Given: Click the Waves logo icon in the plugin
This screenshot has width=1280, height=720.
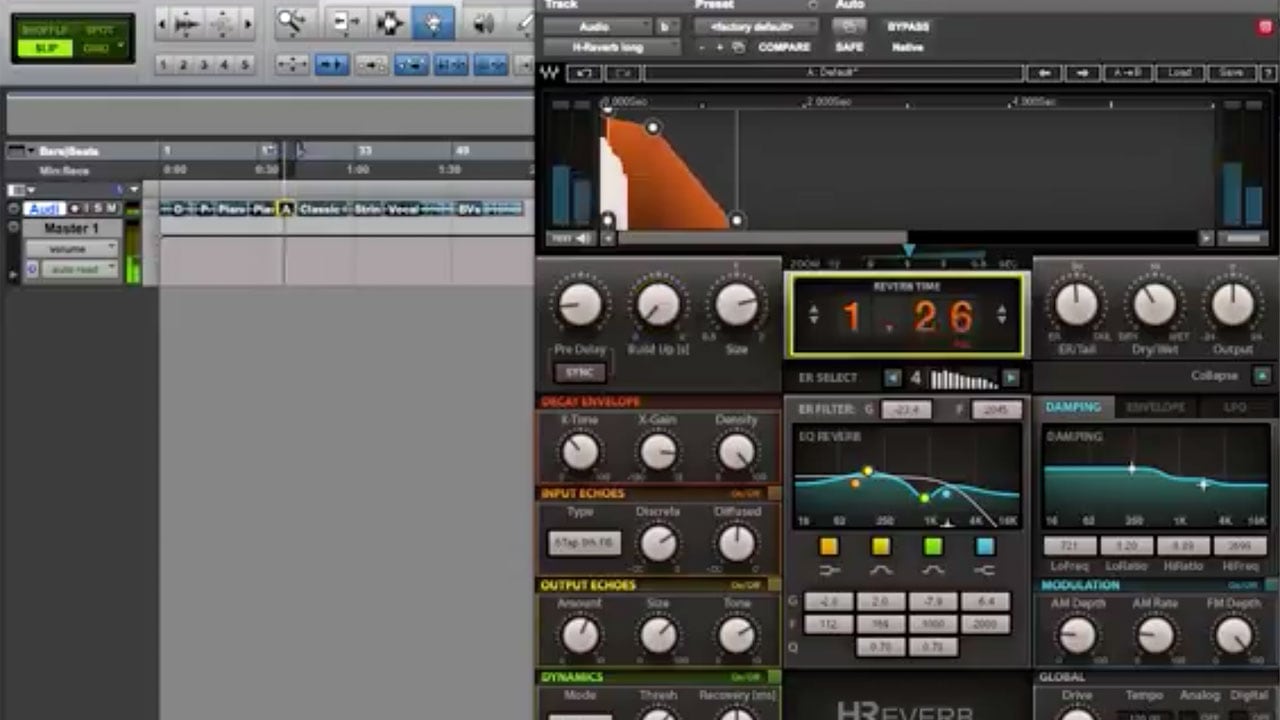Looking at the screenshot, I should click(550, 73).
